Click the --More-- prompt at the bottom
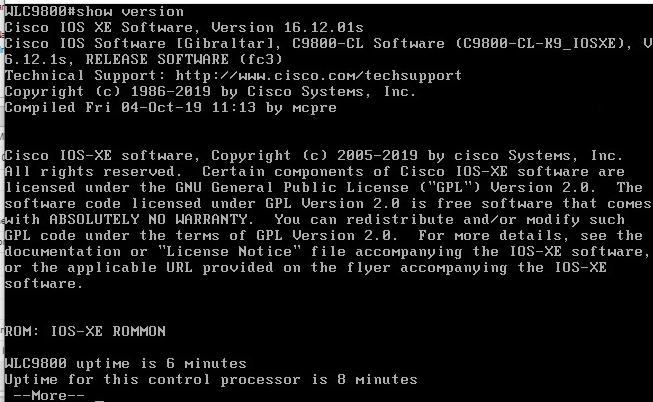Screen dimensions: 653x402 (x=49, y=395)
